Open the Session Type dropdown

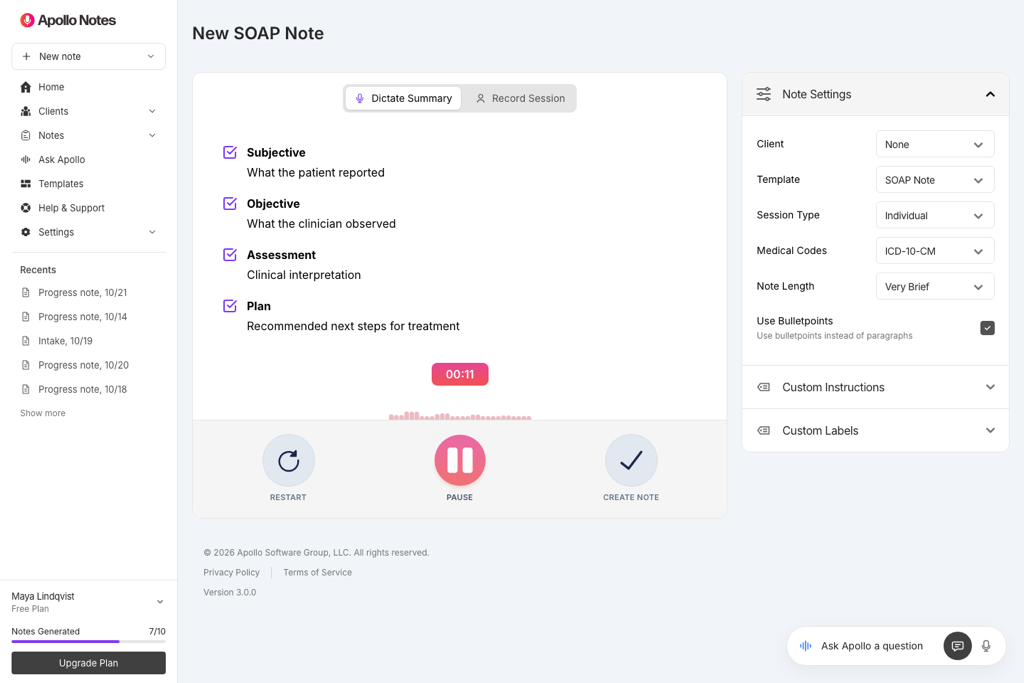tap(935, 215)
